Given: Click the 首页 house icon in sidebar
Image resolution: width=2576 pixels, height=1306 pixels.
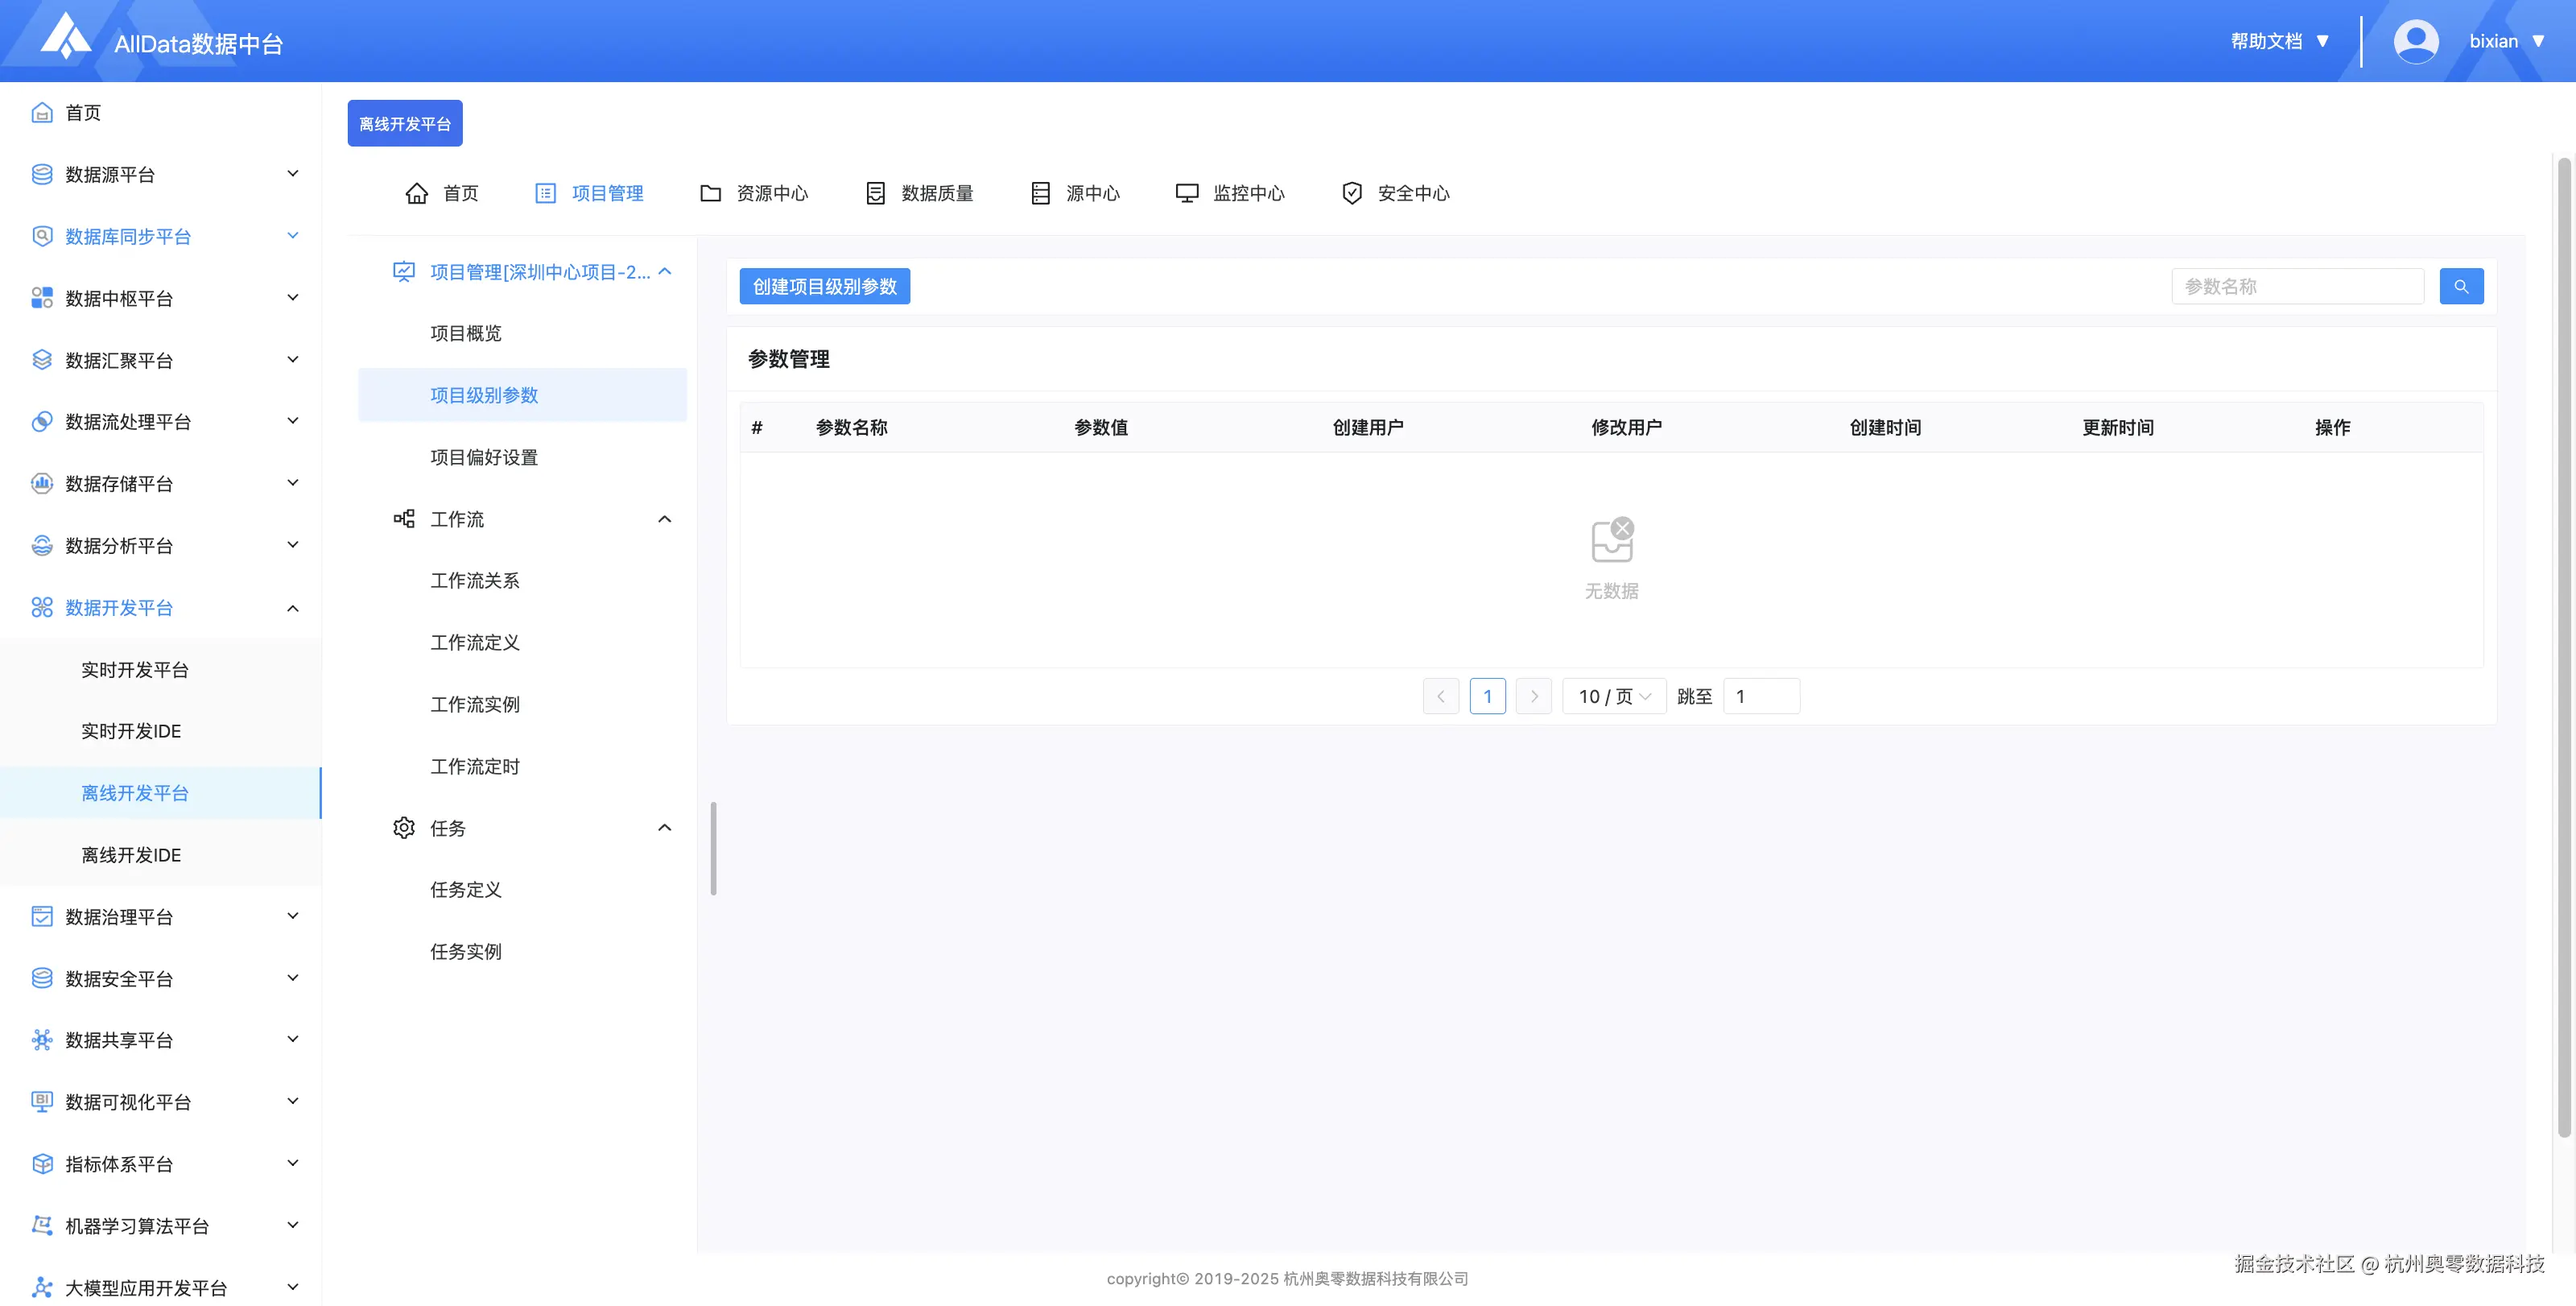Looking at the screenshot, I should [42, 112].
